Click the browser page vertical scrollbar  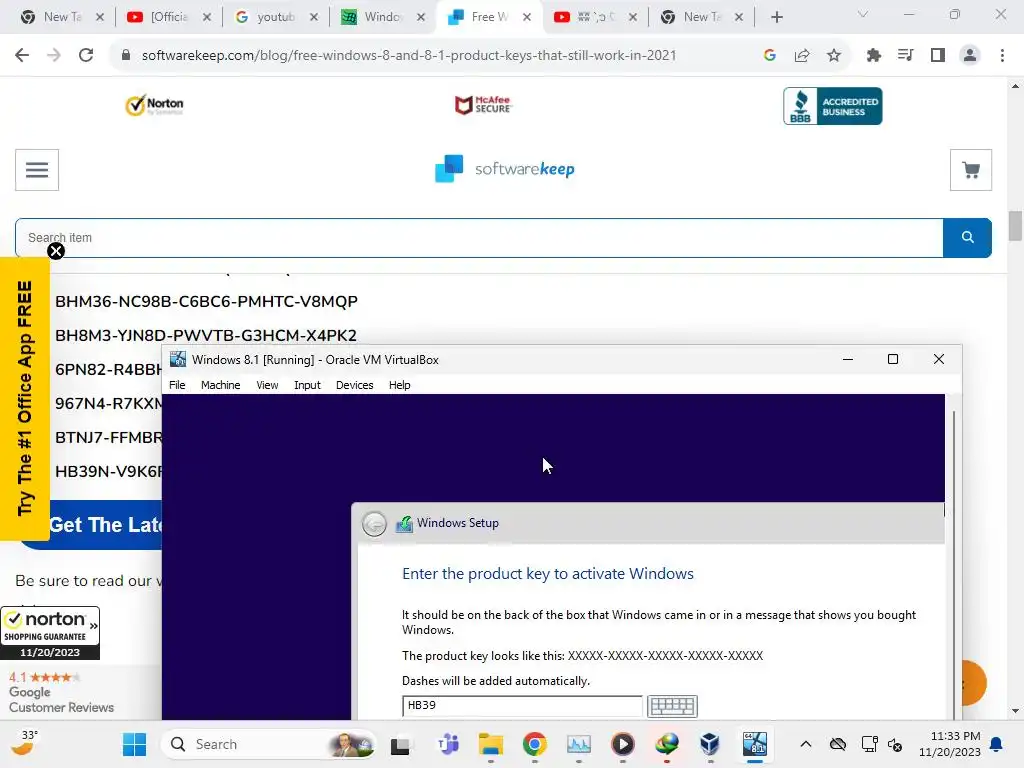tap(1015, 226)
